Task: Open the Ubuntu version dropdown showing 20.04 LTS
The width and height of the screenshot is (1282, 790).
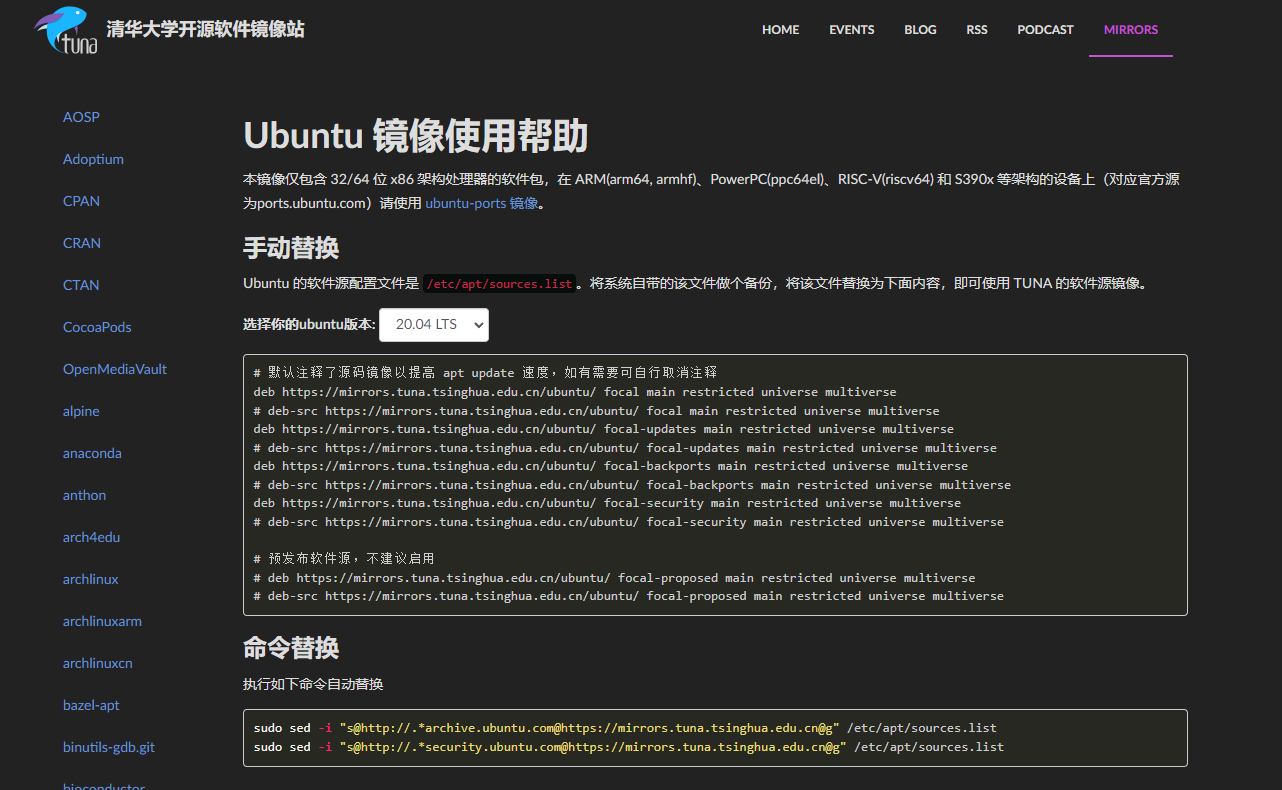Action: pos(434,324)
